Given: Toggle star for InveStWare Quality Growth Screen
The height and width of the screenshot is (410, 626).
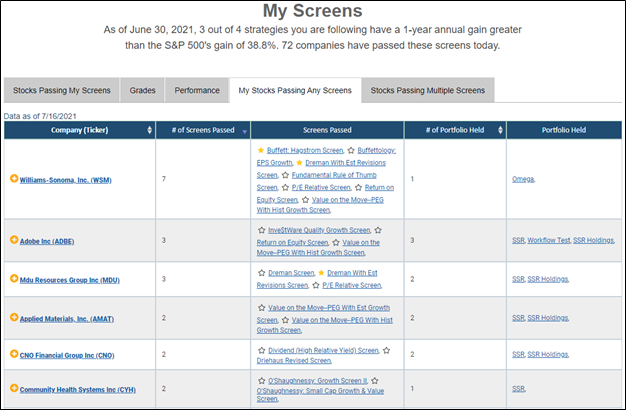Looking at the screenshot, I should 261,230.
